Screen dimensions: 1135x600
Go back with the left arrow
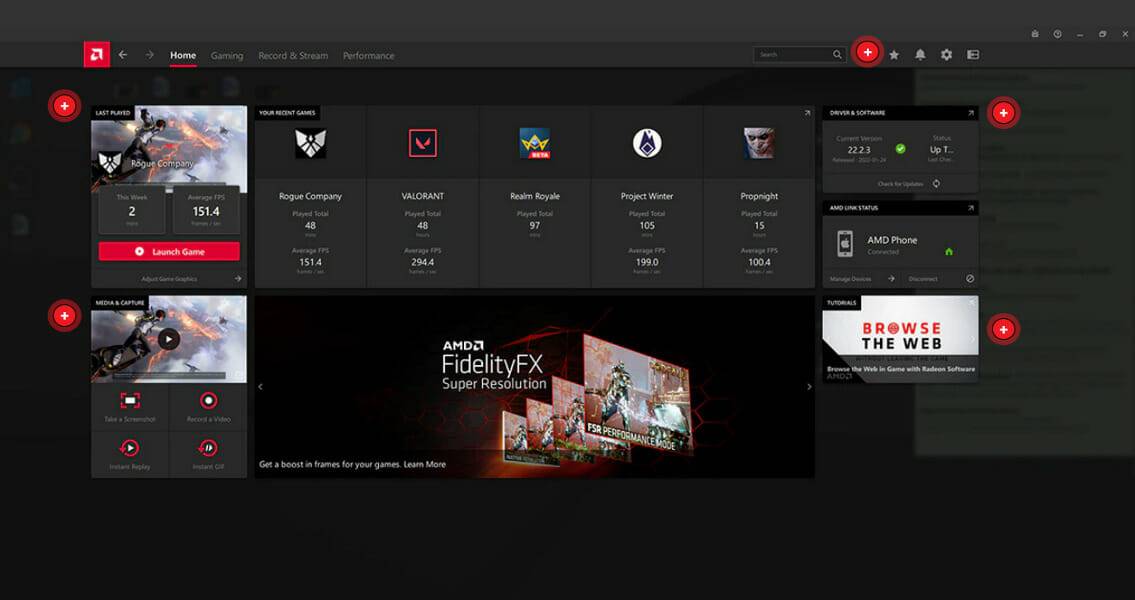point(123,55)
